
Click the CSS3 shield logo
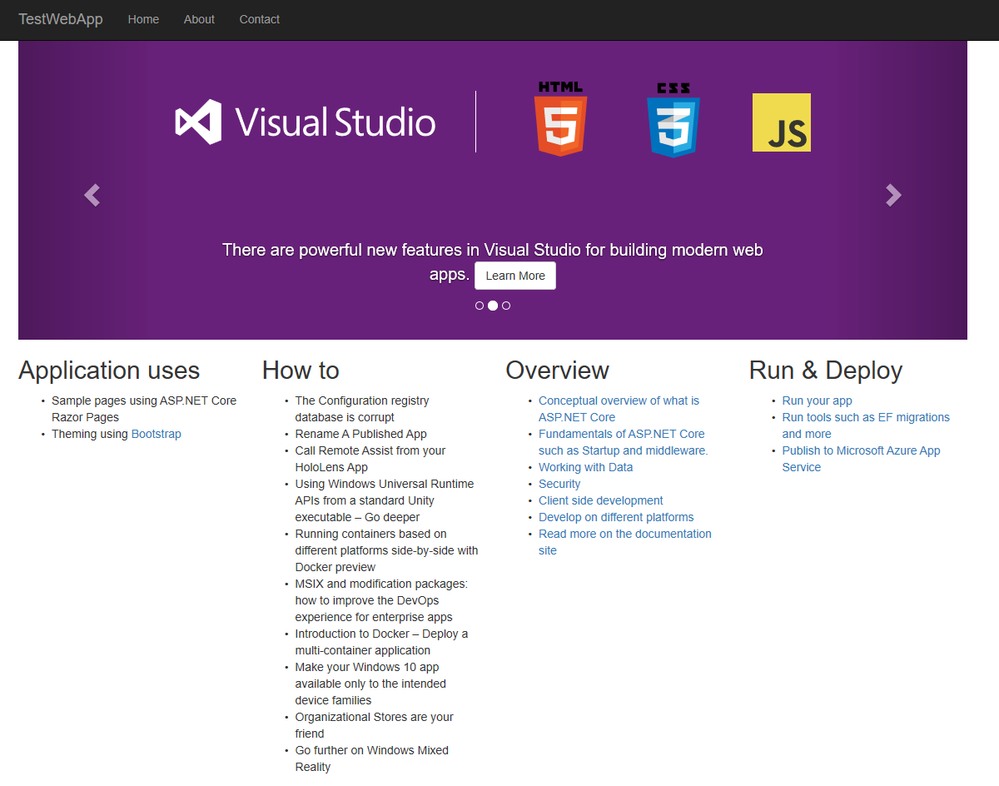[673, 120]
